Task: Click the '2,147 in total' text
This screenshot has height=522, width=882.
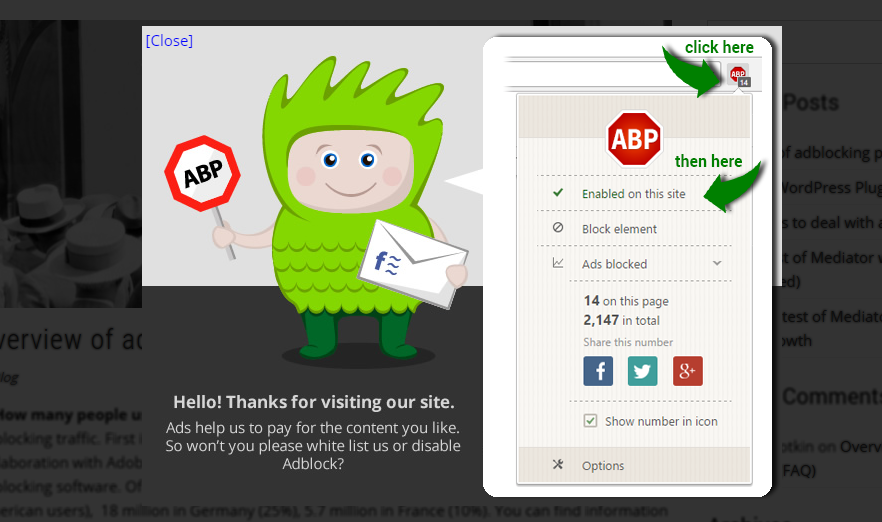Action: (x=622, y=320)
